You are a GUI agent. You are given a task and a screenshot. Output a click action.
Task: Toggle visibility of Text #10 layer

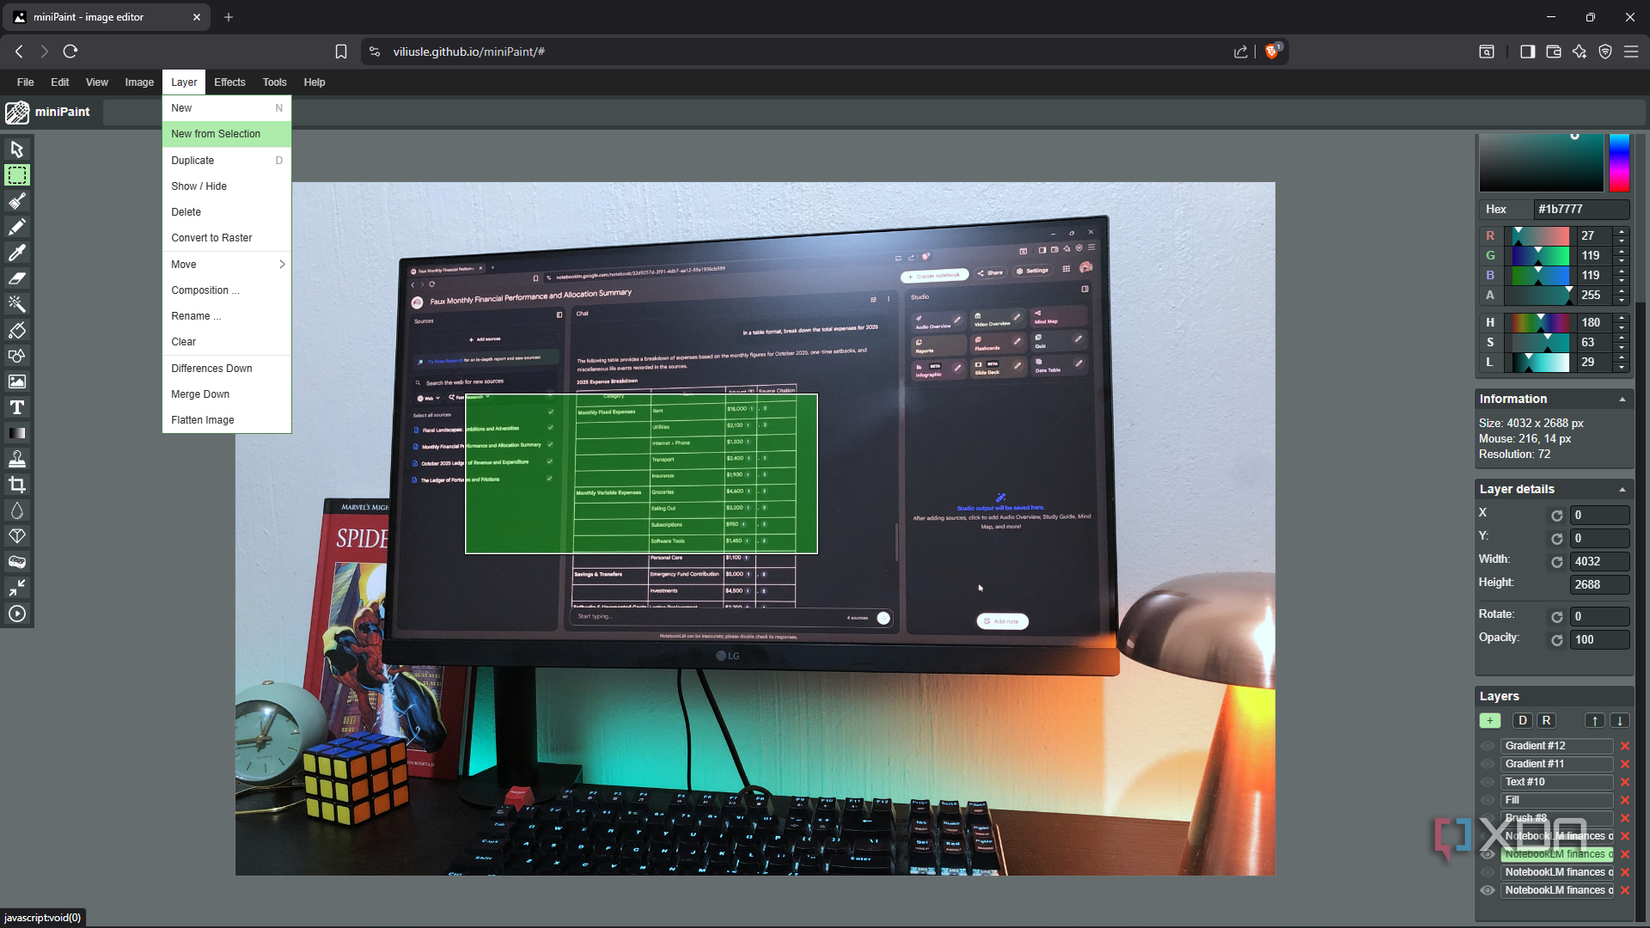pyautogui.click(x=1487, y=782)
